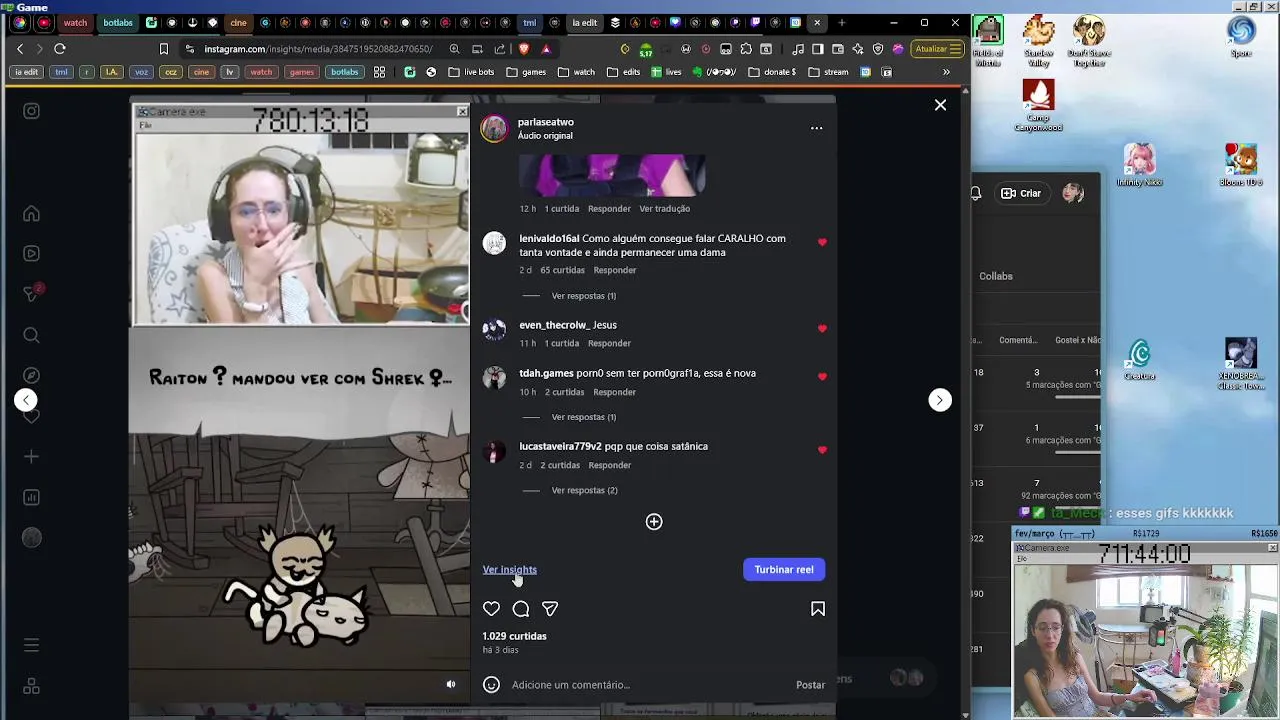Open the stream bookmark folder

[x=828, y=72]
